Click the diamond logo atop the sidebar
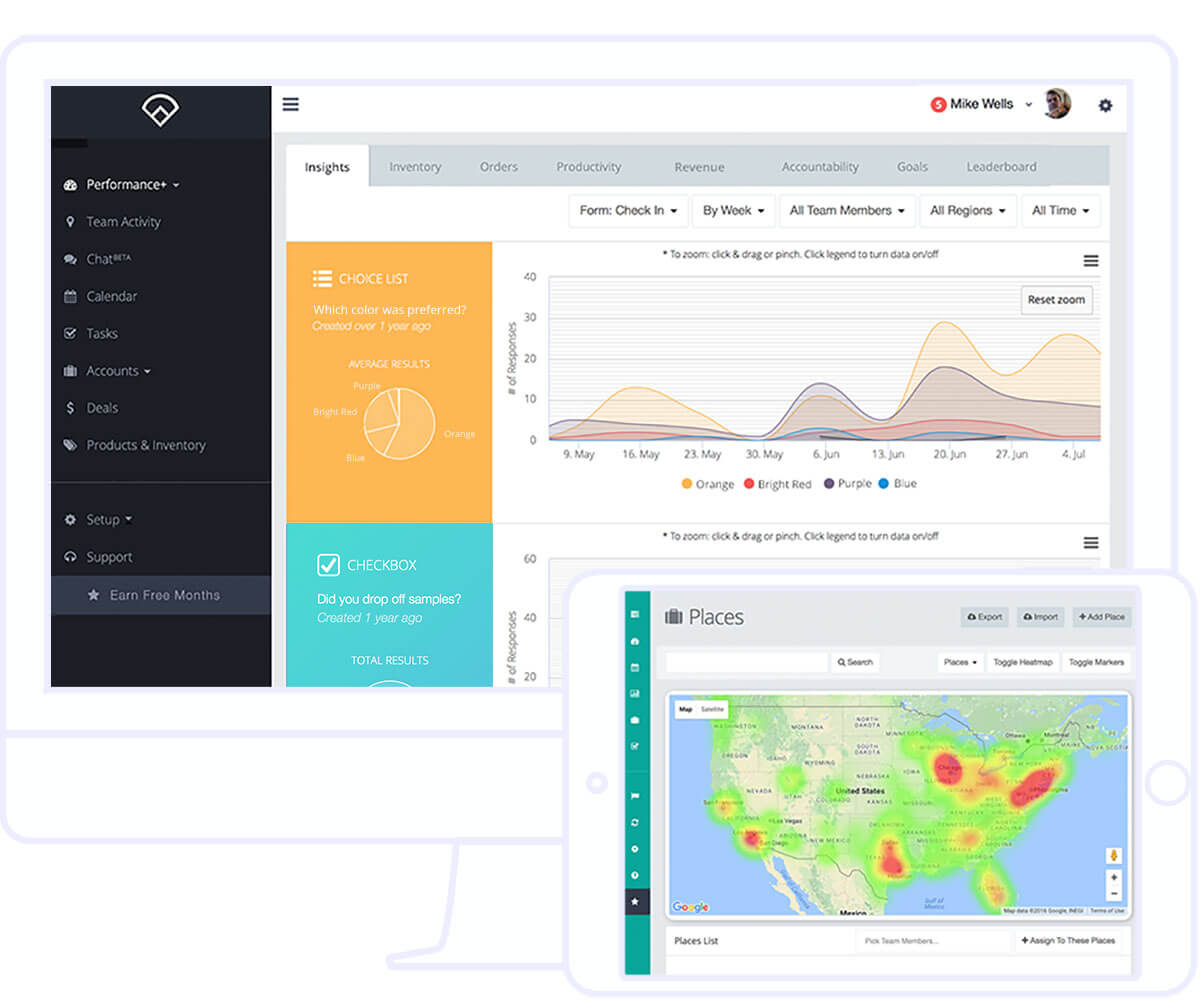Image resolution: width=1200 pixels, height=1000 pixels. pyautogui.click(x=160, y=110)
